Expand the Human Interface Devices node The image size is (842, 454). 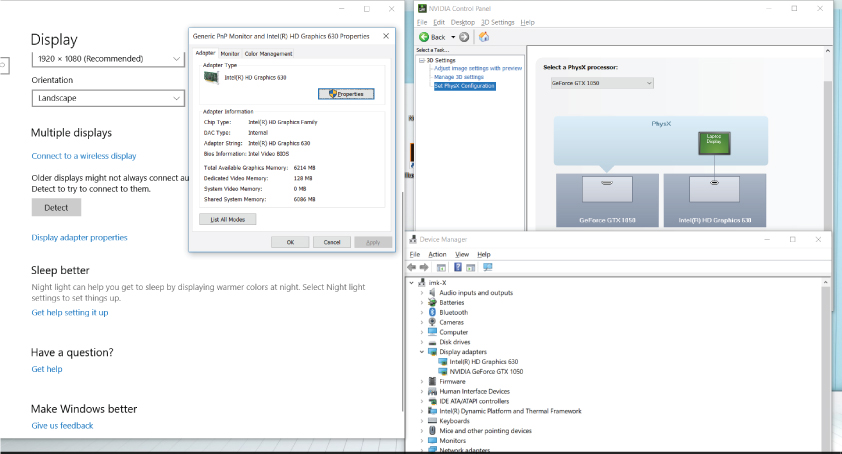point(422,391)
